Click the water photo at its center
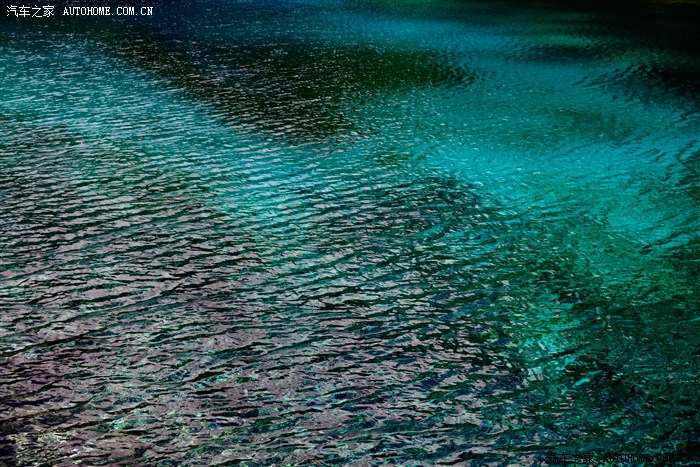 [x=350, y=233]
